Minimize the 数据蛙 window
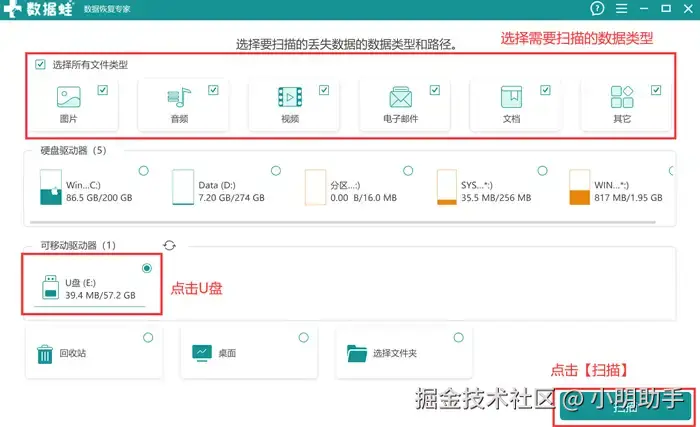Screen dimensions: 700x427 644,8
